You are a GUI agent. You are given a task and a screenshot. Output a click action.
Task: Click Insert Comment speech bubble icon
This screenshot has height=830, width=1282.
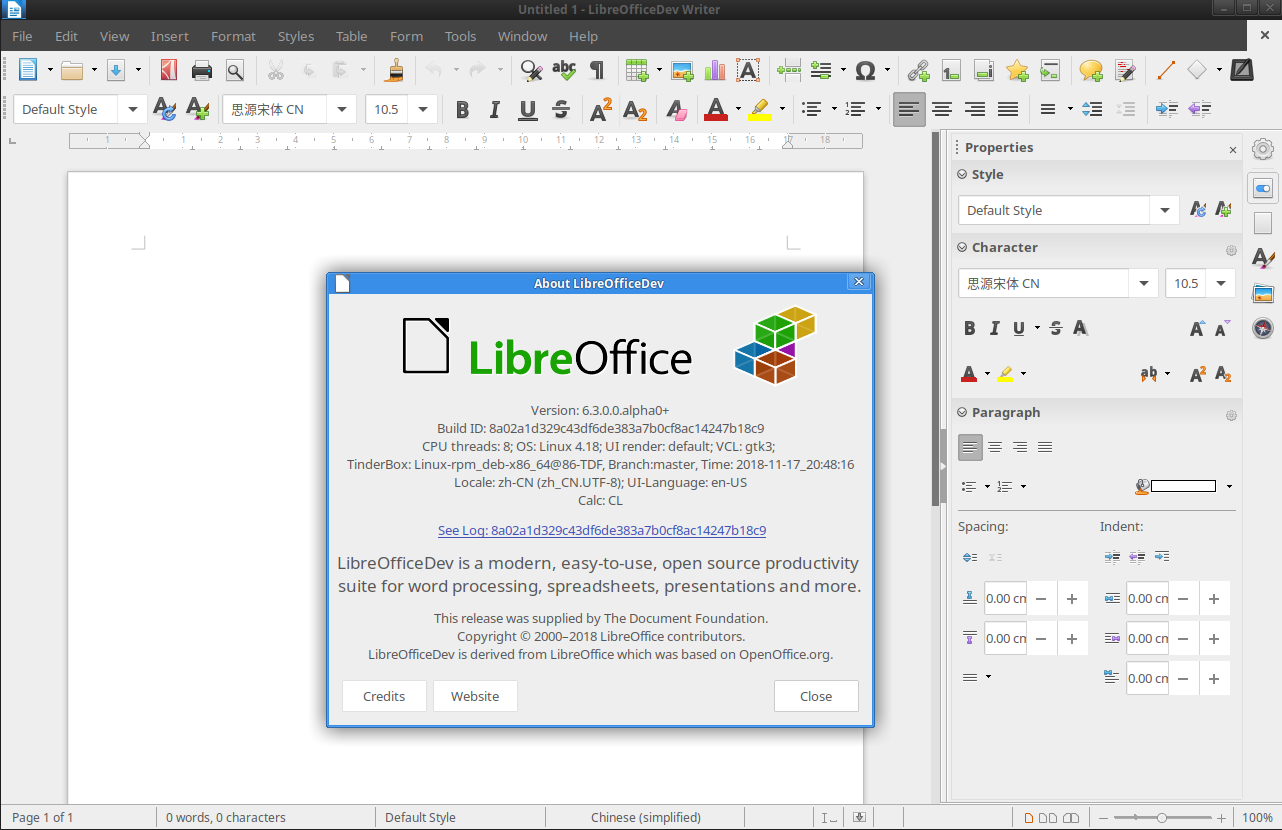[x=1091, y=70]
